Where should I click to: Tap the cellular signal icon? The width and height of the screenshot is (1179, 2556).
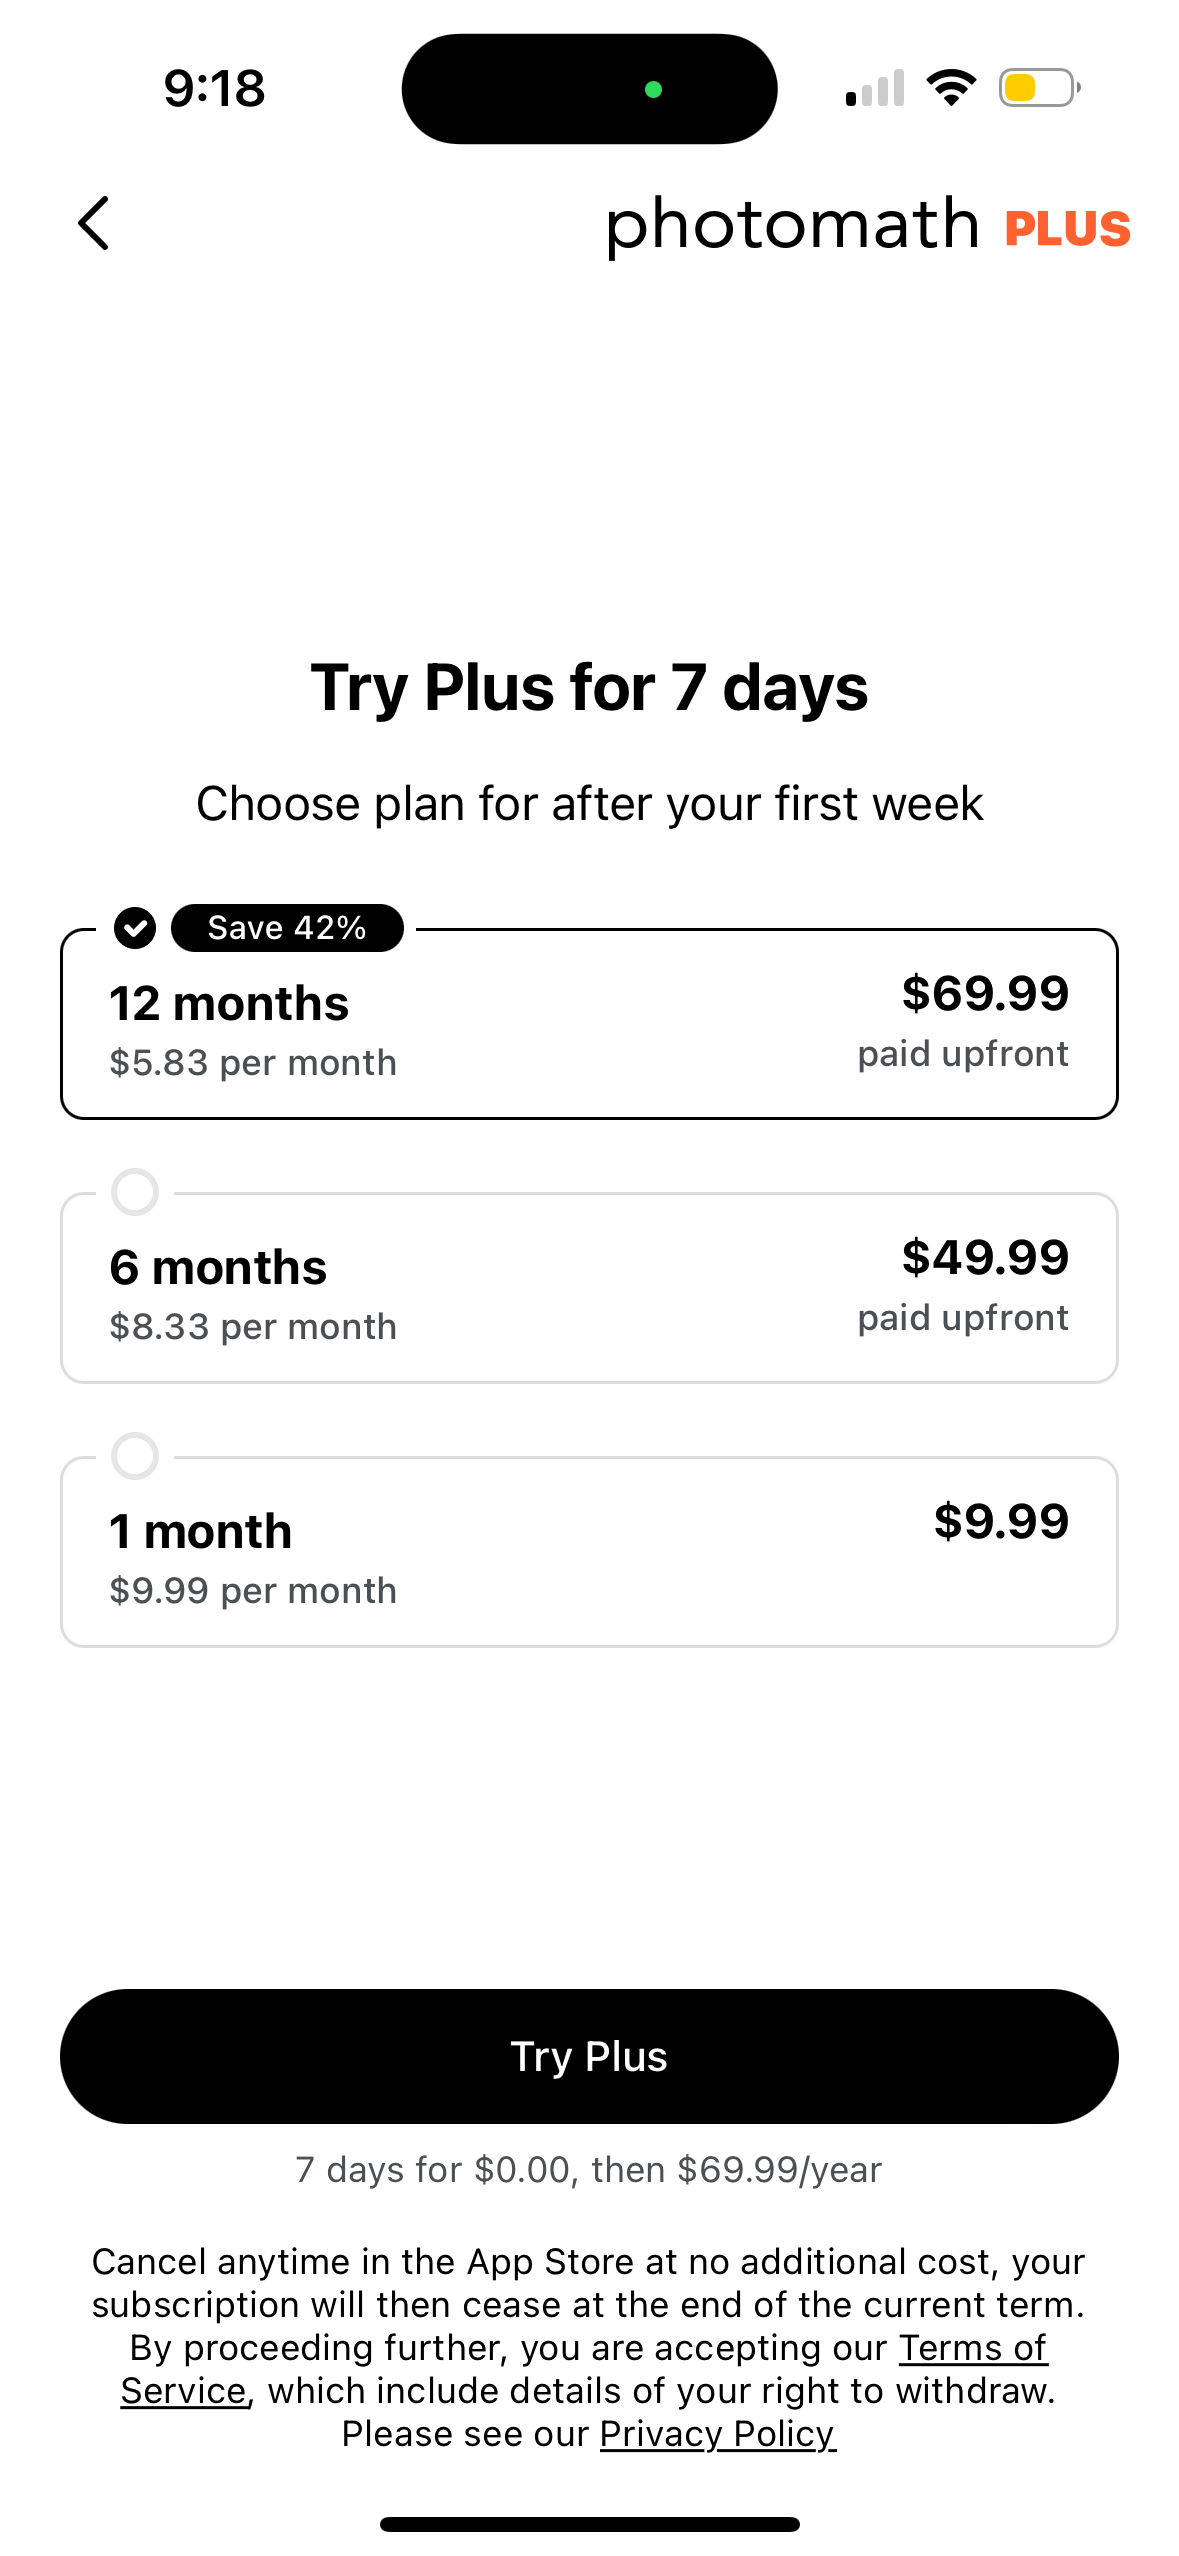tap(875, 88)
